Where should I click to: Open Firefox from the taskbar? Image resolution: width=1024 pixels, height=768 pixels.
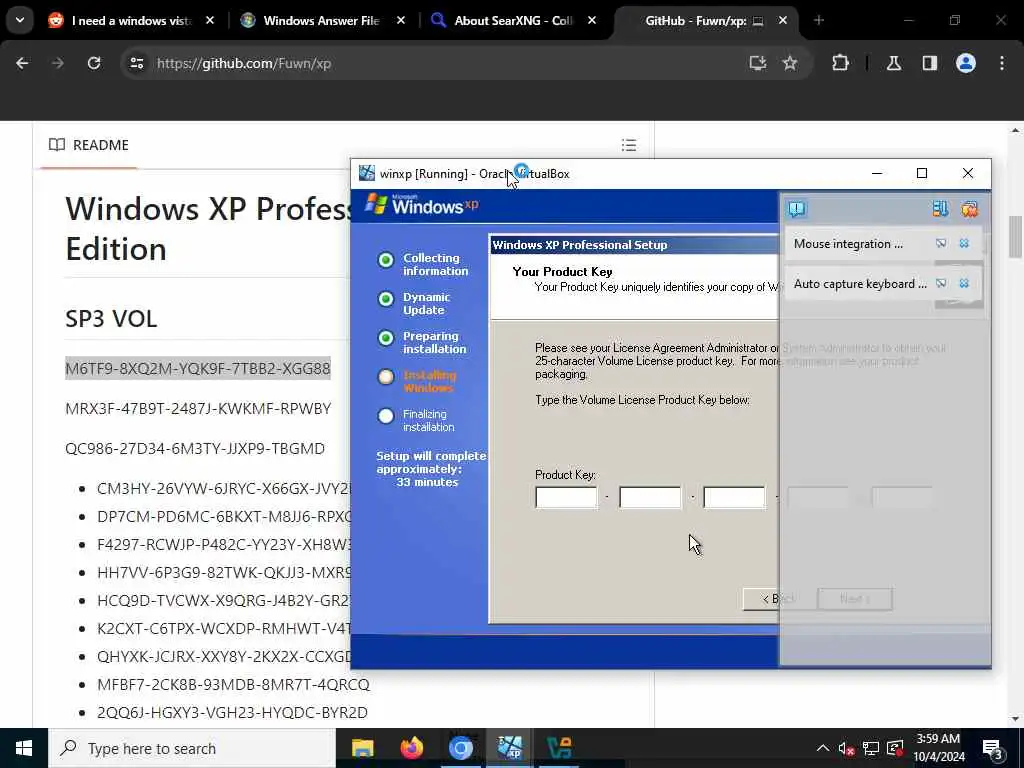tap(411, 748)
